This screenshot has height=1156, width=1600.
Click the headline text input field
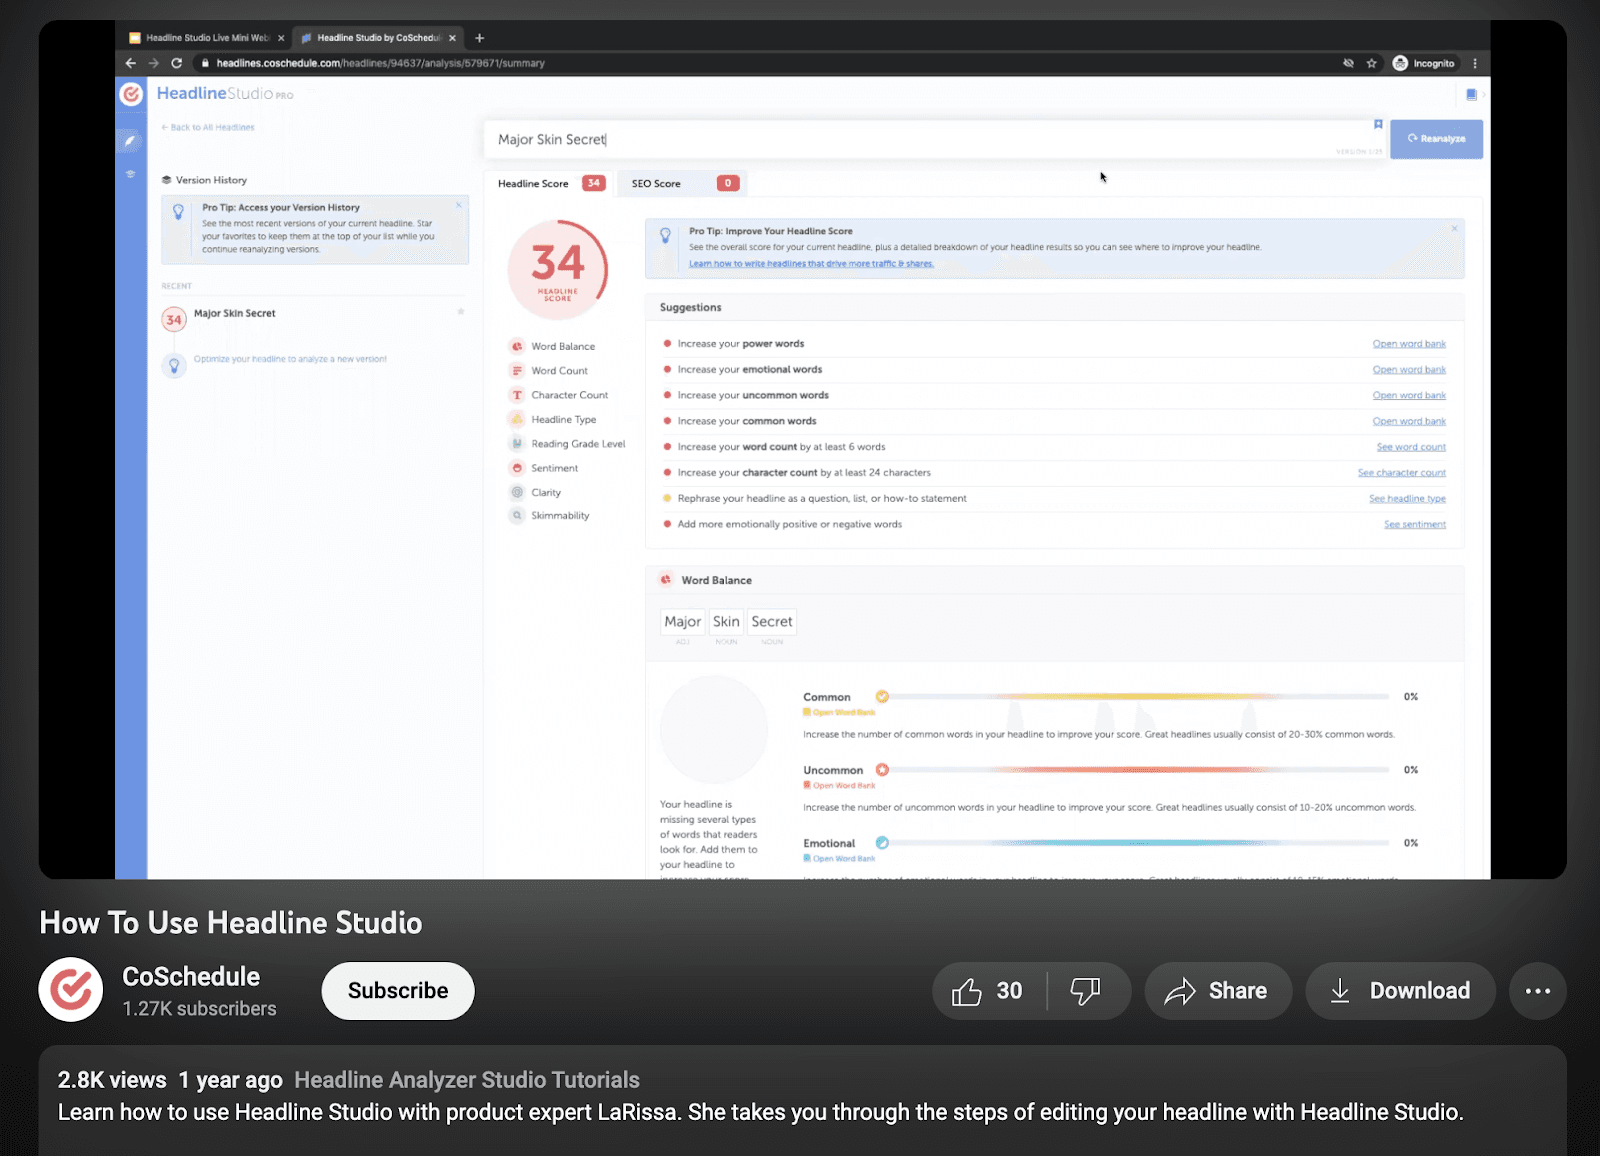click(x=935, y=140)
